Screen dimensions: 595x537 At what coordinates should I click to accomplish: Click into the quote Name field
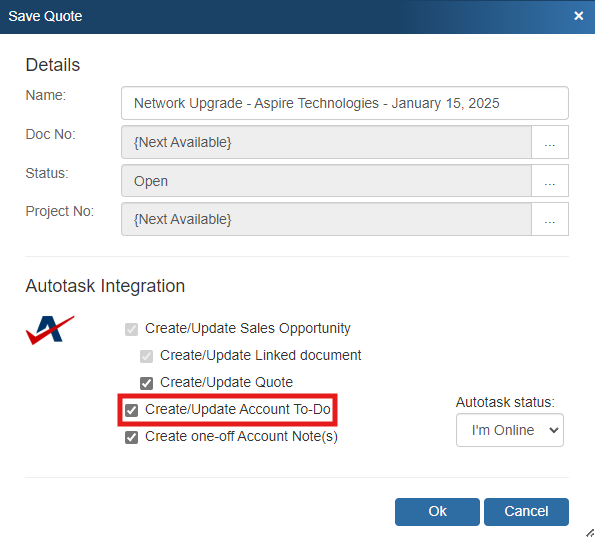point(345,103)
